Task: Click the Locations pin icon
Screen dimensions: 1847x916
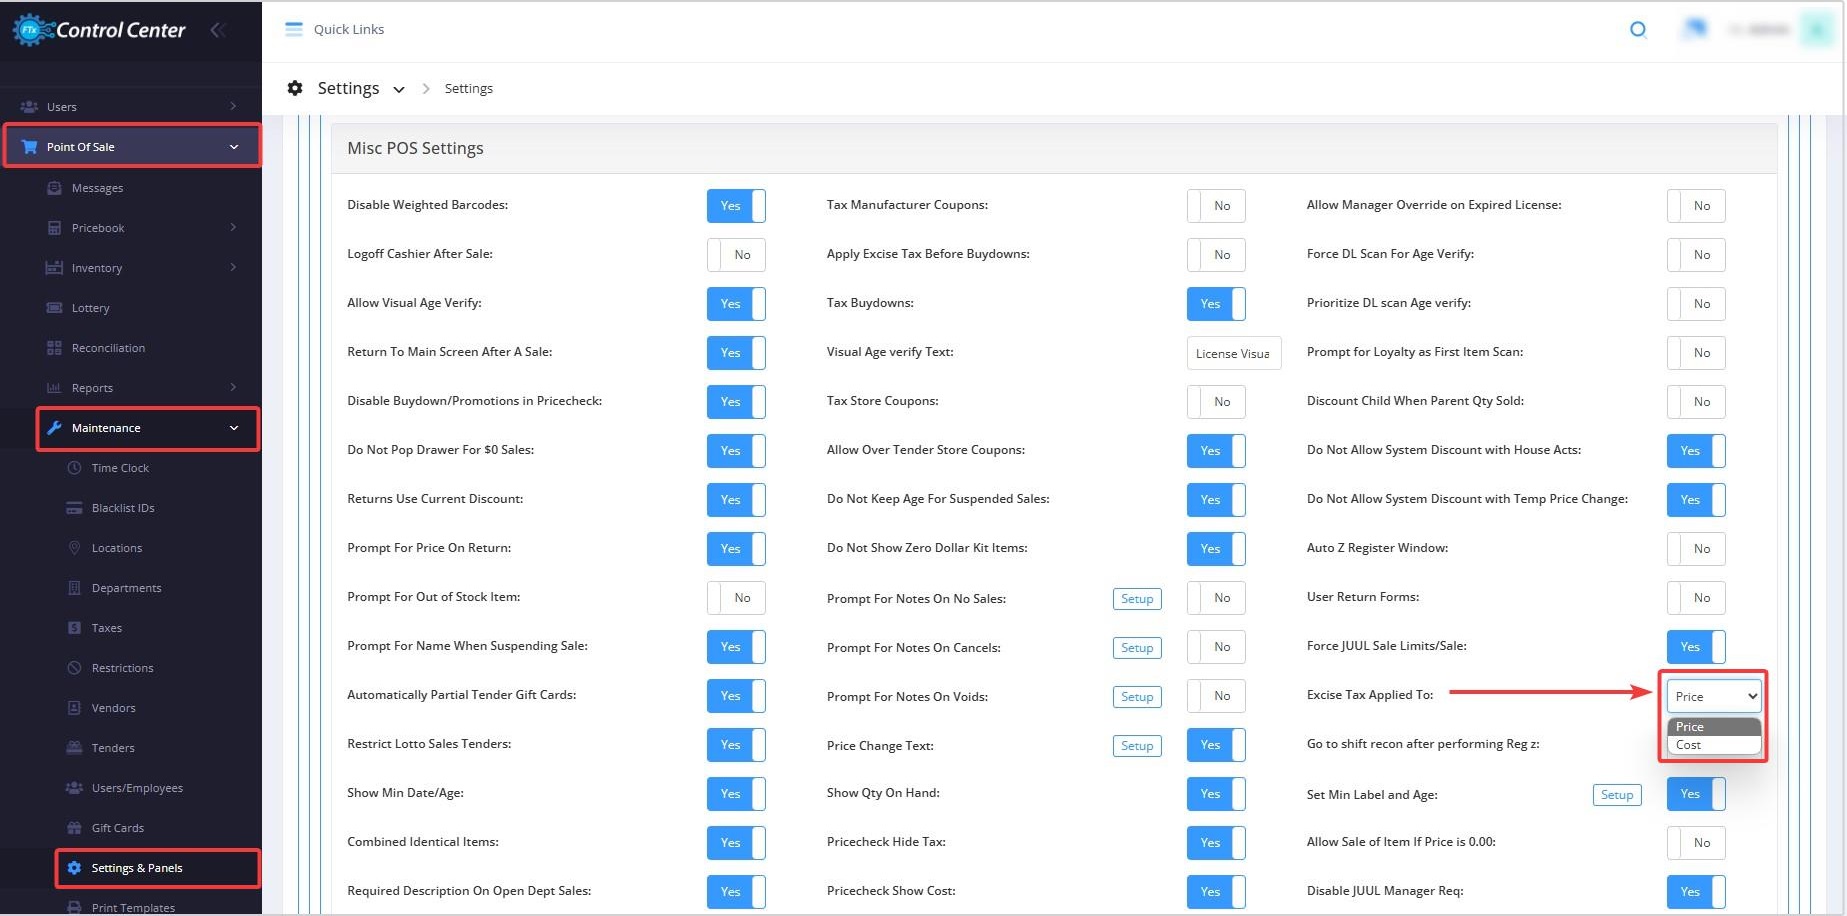Action: [x=74, y=547]
